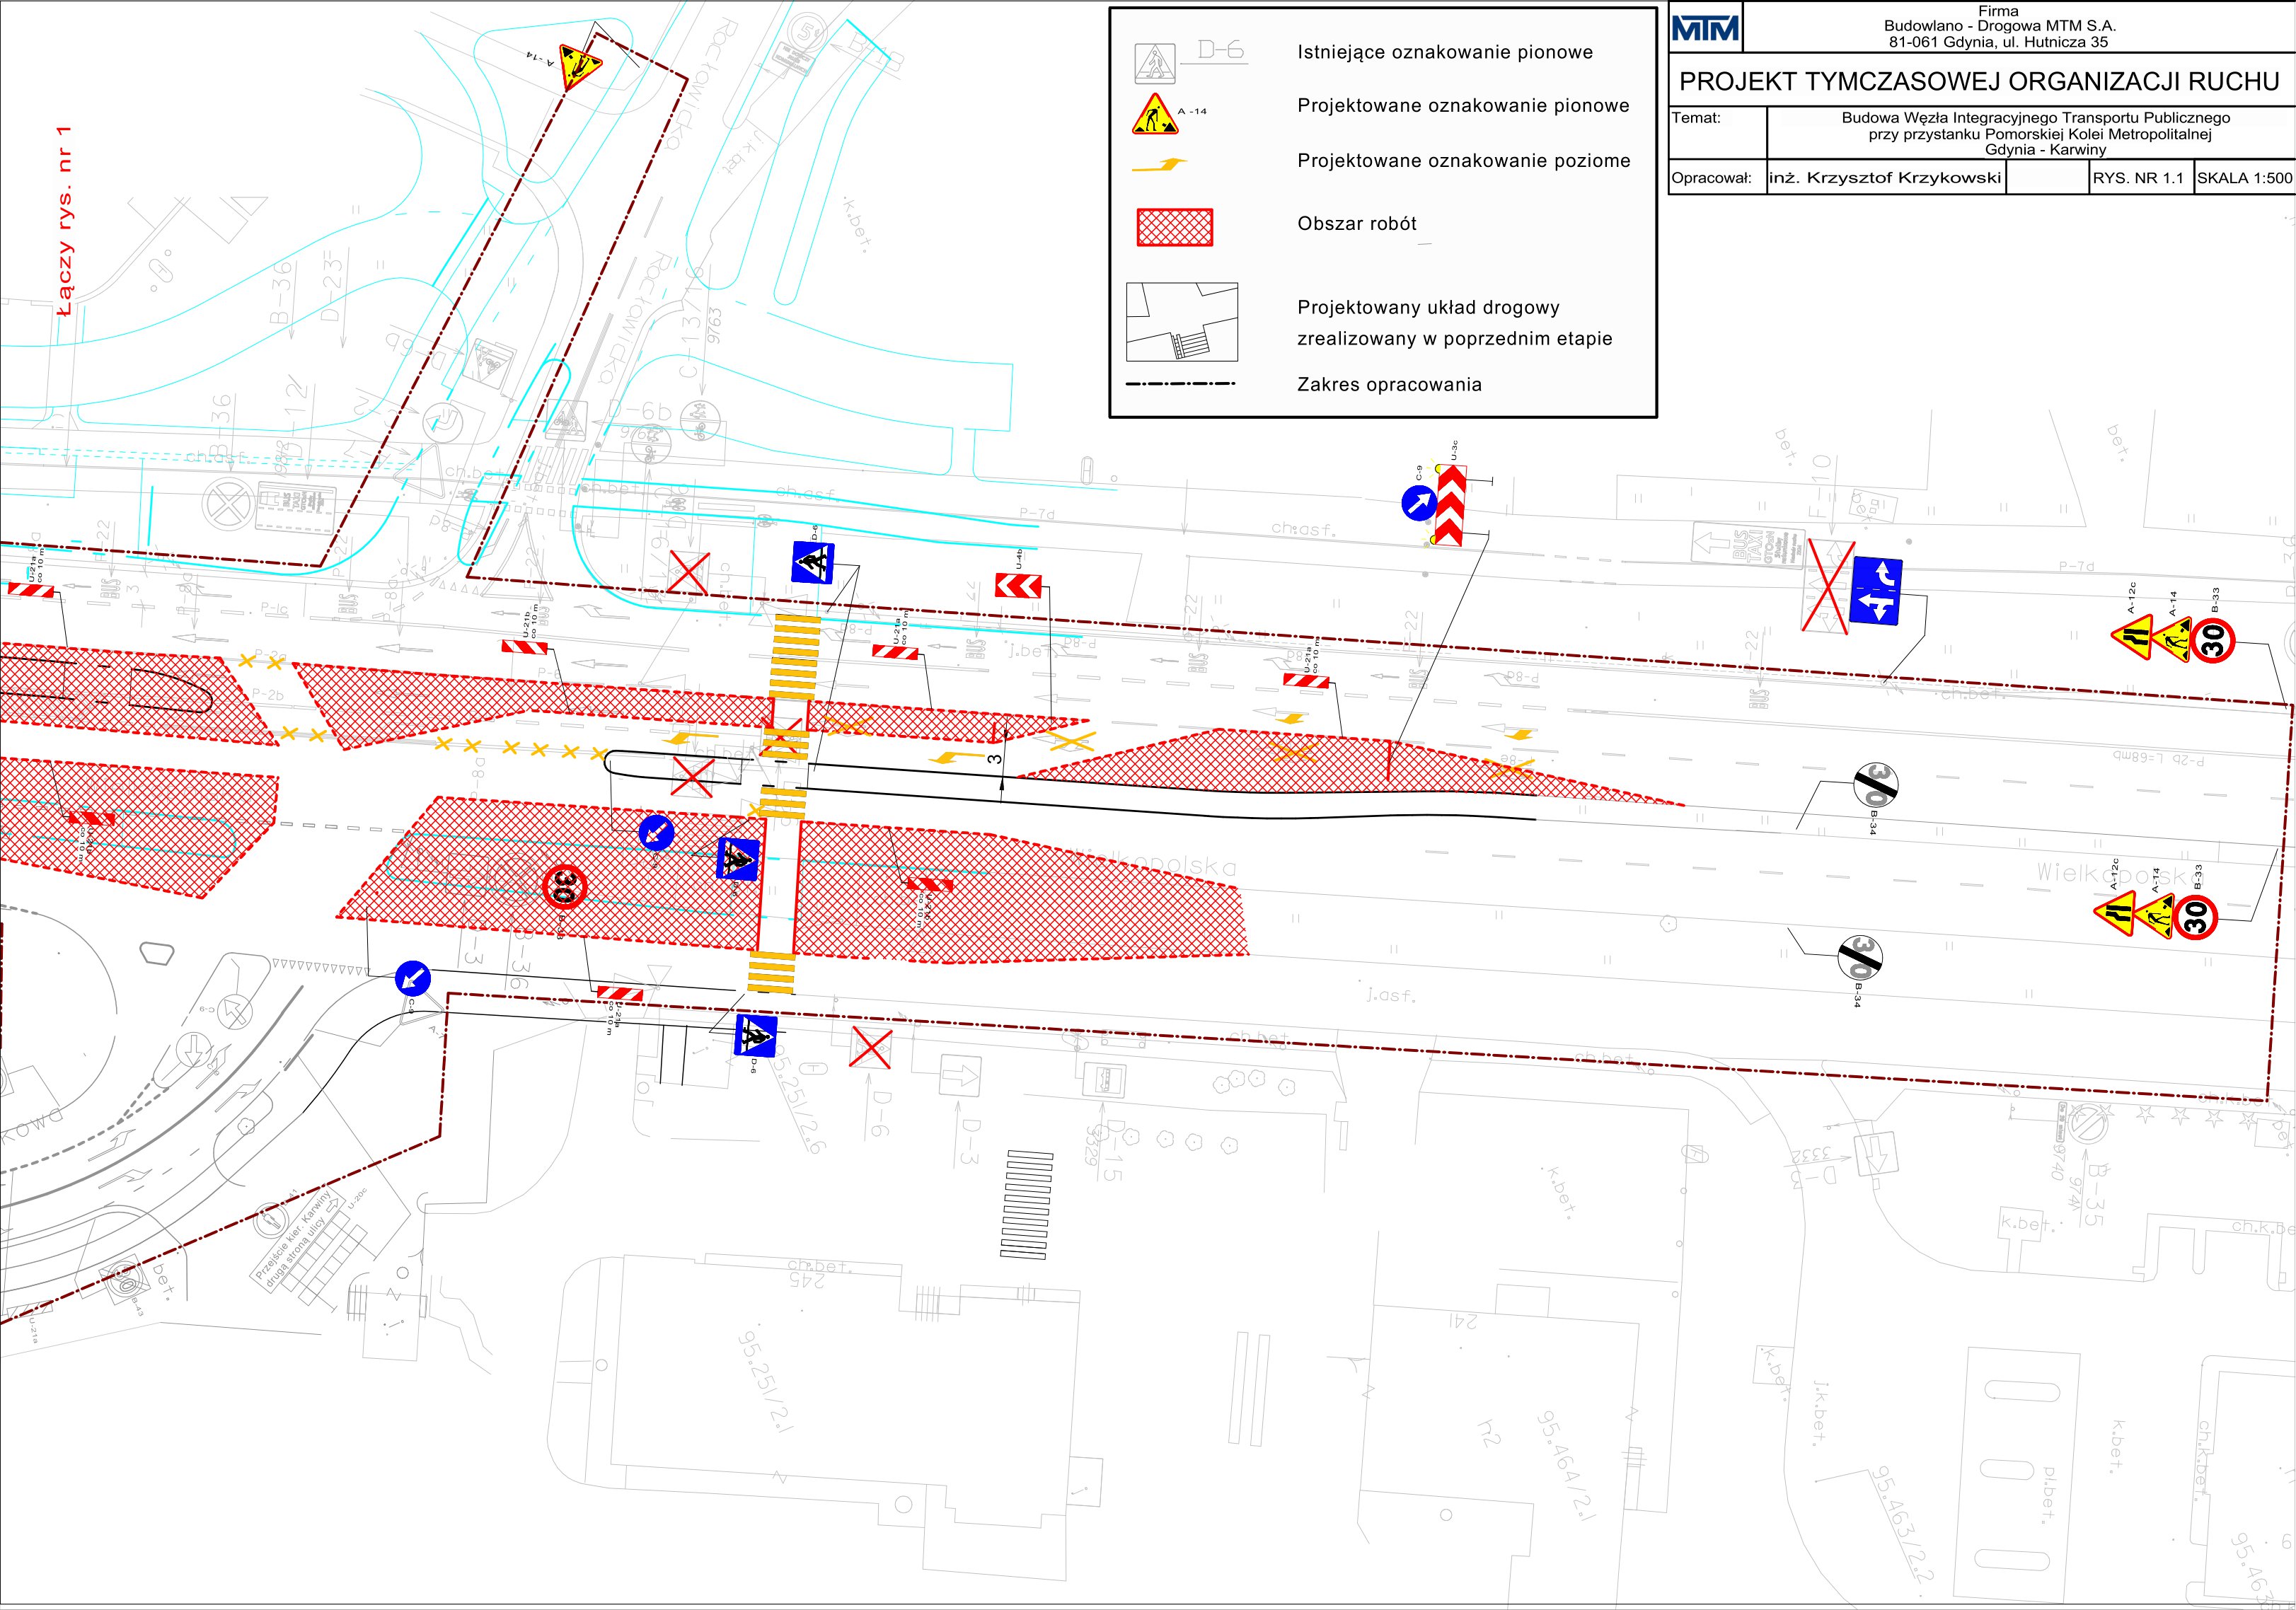The height and width of the screenshot is (1610, 2296).
Task: Click the author name inż. Krzysztof Krzykowski
Action: 1885,179
